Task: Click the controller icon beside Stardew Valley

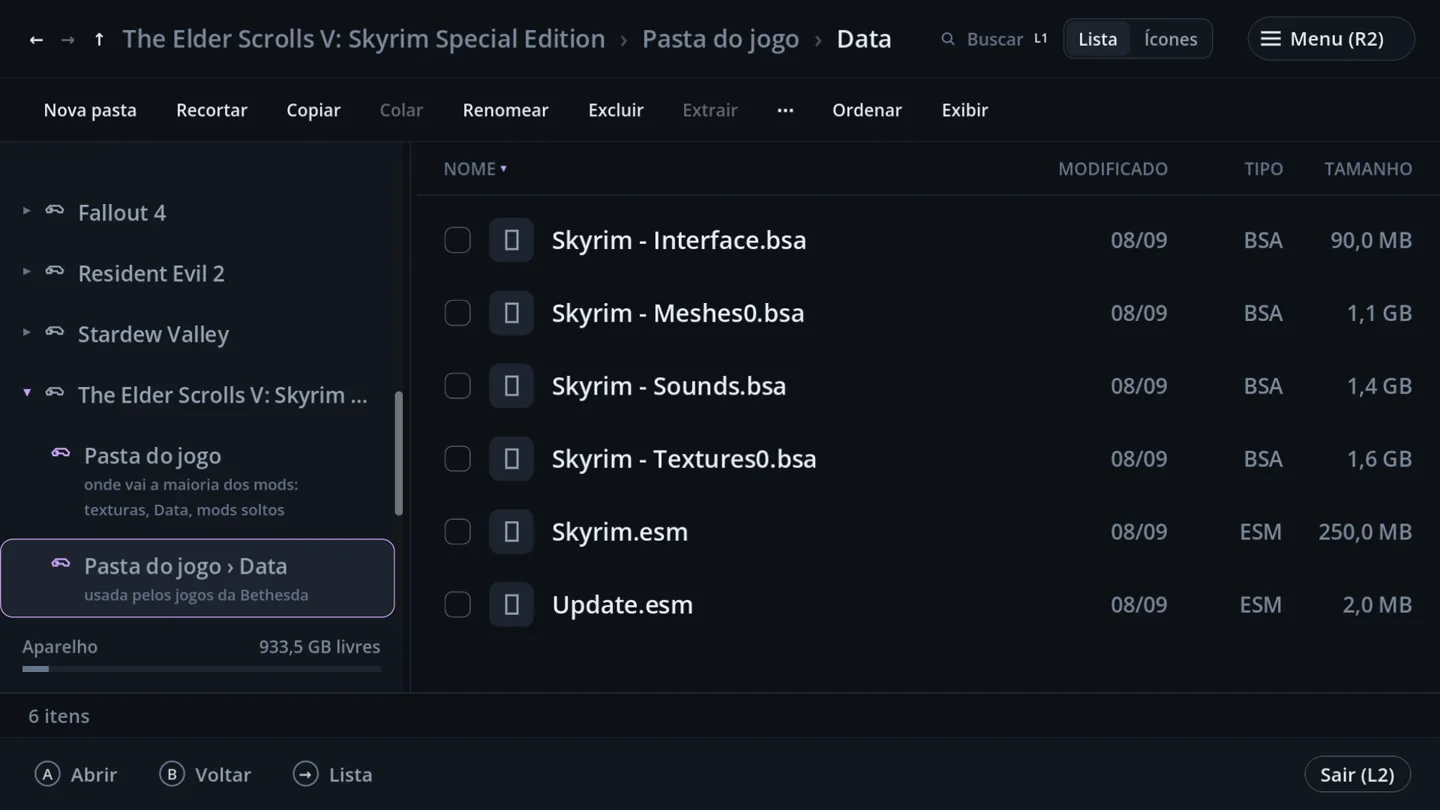Action: (x=55, y=333)
